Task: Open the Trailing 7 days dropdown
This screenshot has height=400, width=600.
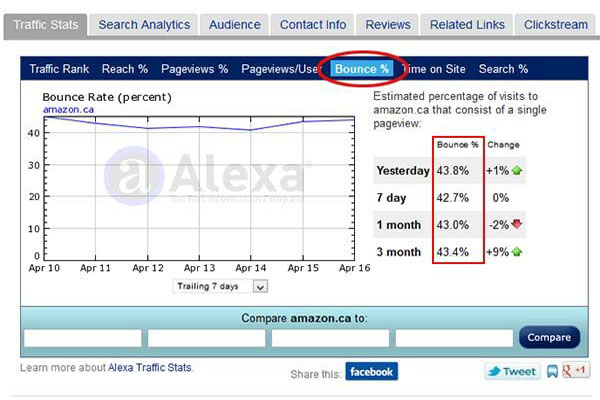Action: tap(220, 286)
